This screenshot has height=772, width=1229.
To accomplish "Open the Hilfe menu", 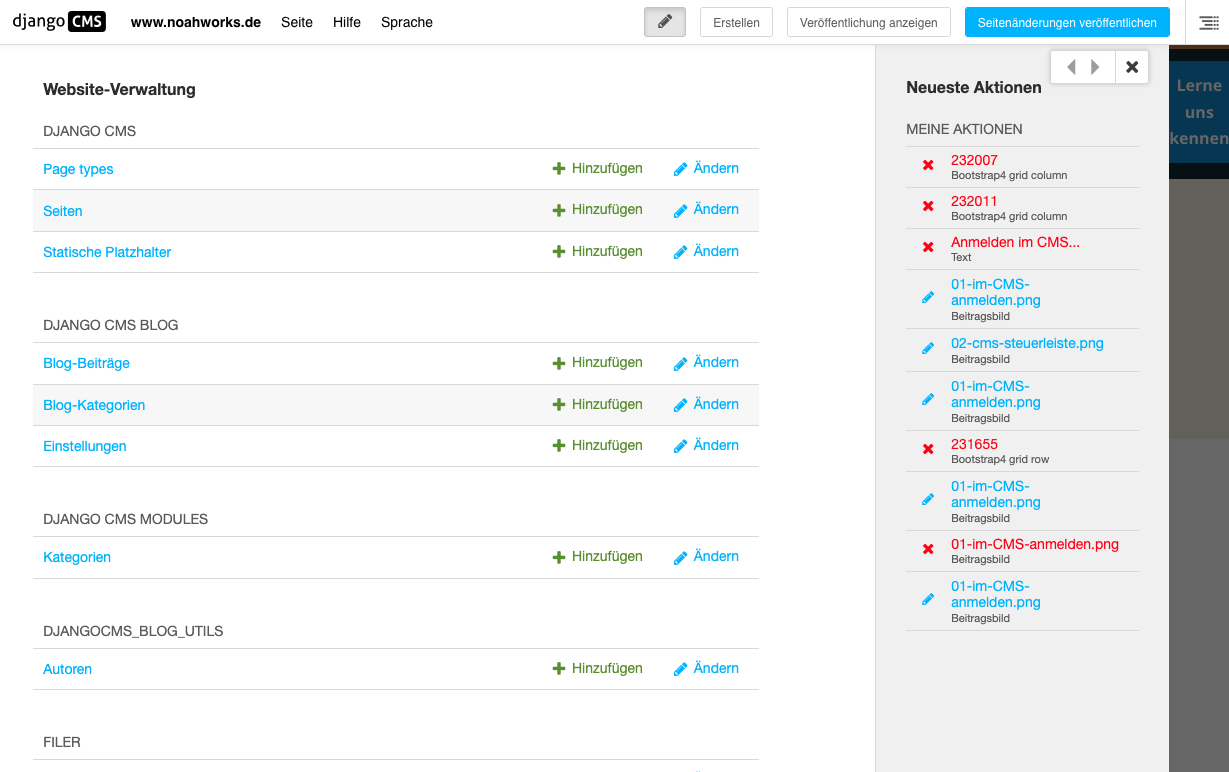I will click(346, 22).
